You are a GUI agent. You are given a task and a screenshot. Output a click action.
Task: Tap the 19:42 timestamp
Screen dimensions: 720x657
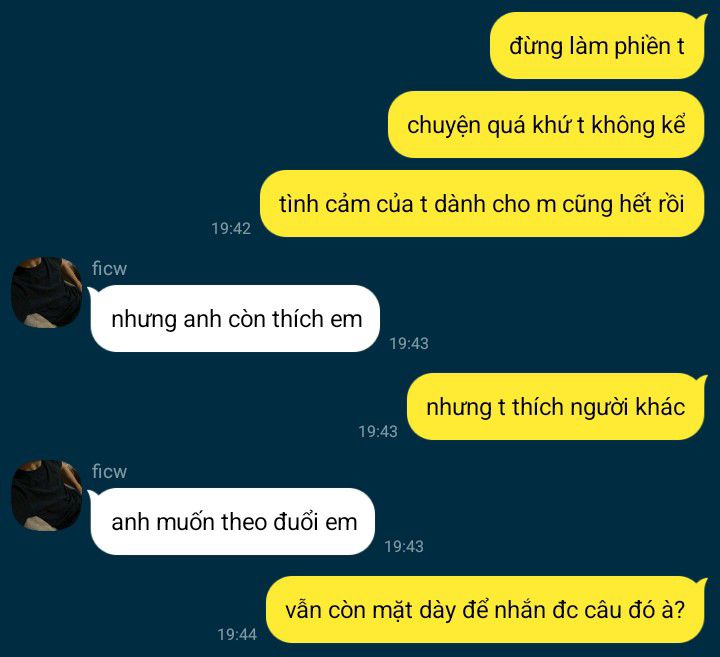pyautogui.click(x=231, y=228)
